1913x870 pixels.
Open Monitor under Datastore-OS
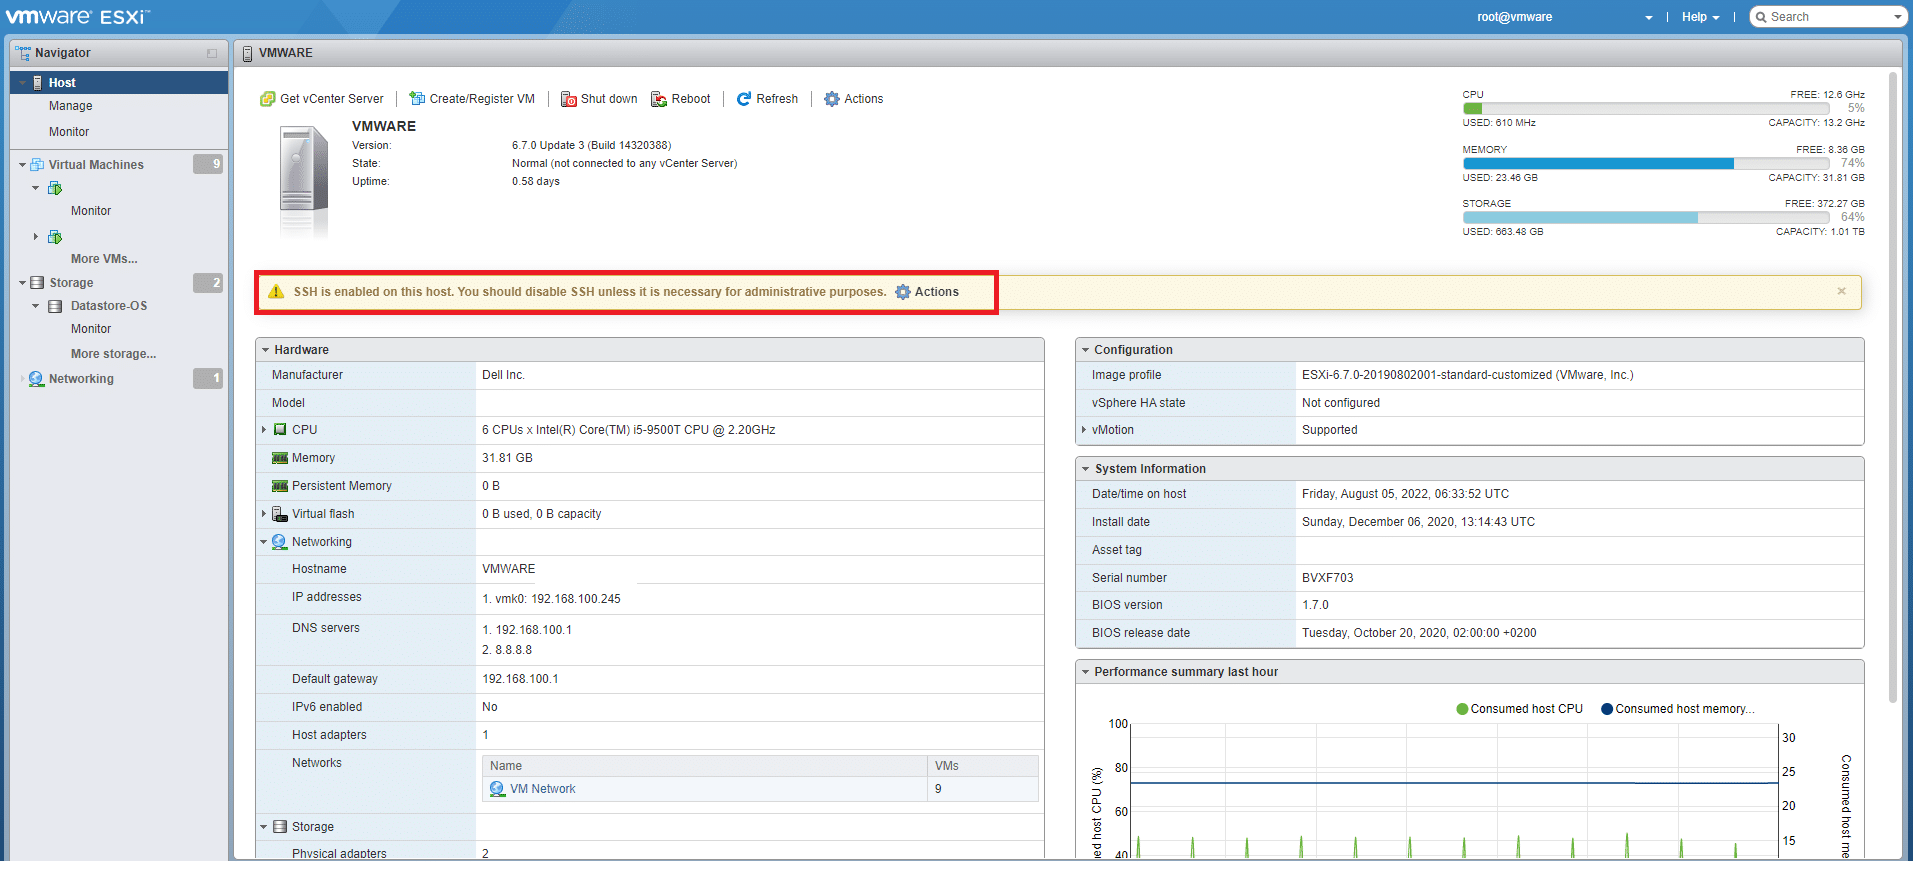click(x=91, y=329)
